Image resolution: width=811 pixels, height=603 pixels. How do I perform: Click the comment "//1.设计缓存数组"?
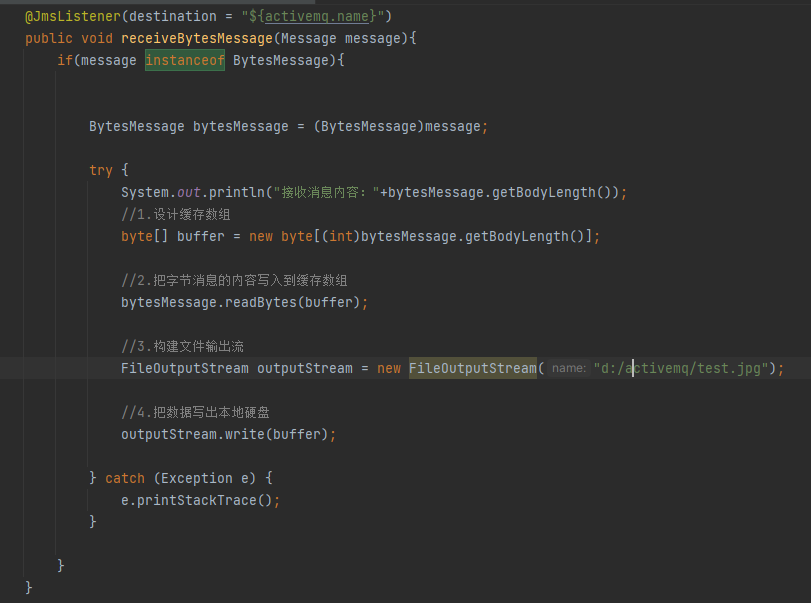[x=177, y=214]
